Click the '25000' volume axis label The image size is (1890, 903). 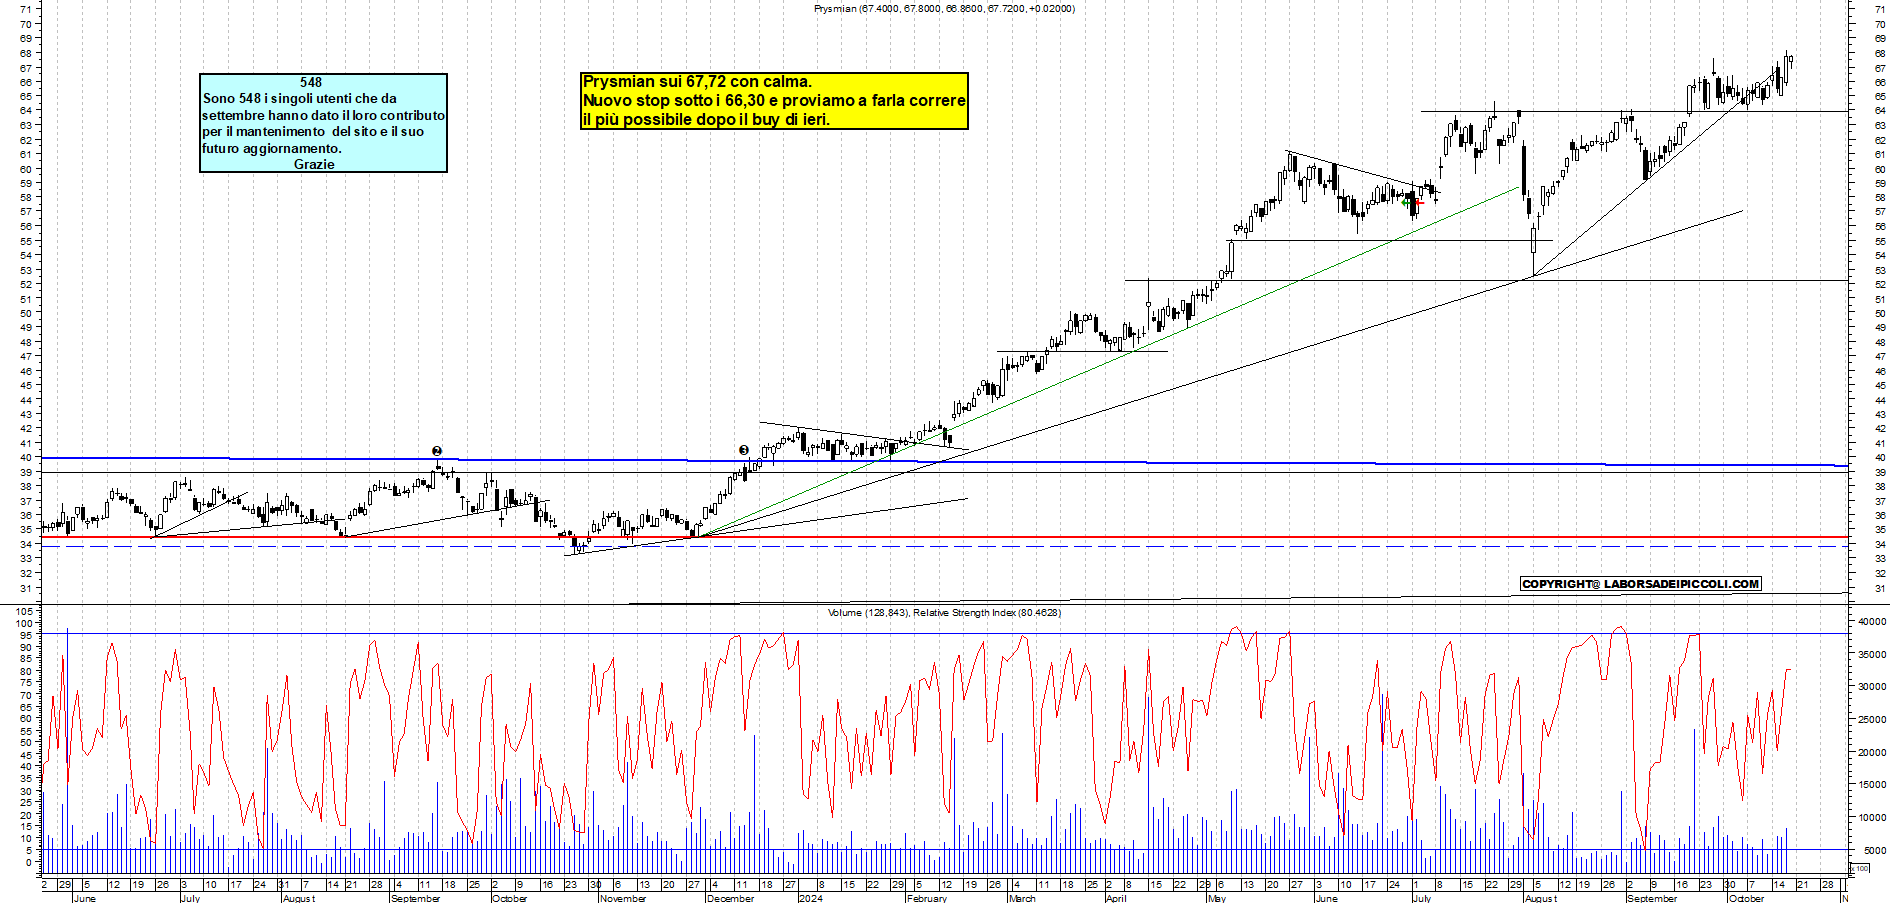coord(1872,719)
